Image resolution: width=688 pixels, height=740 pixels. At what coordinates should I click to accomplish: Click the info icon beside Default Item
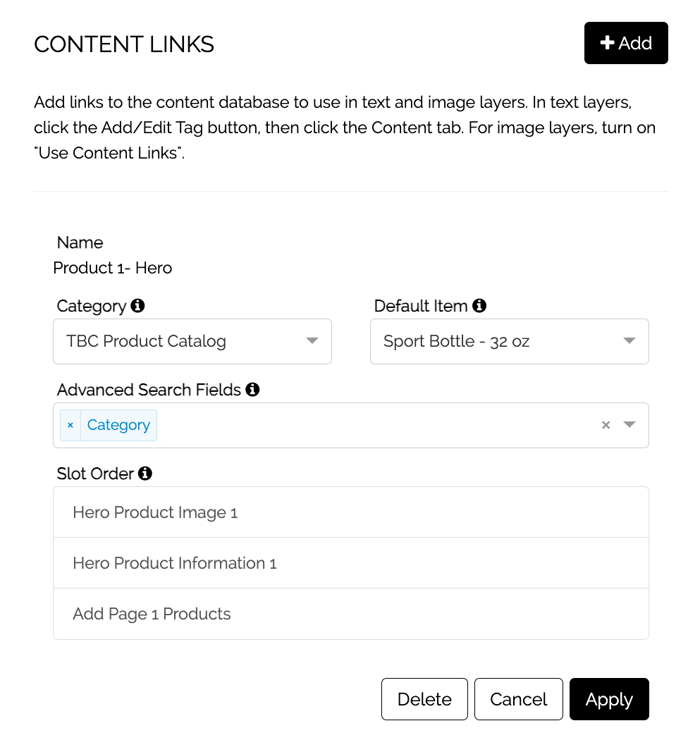[479, 306]
